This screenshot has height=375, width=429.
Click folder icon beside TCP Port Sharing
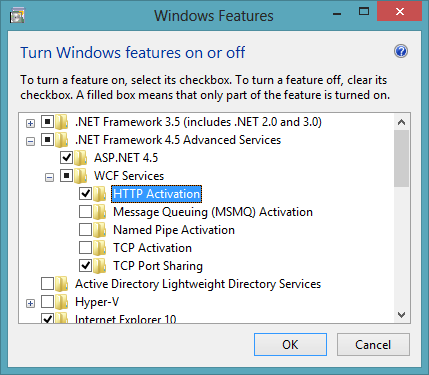tap(99, 266)
